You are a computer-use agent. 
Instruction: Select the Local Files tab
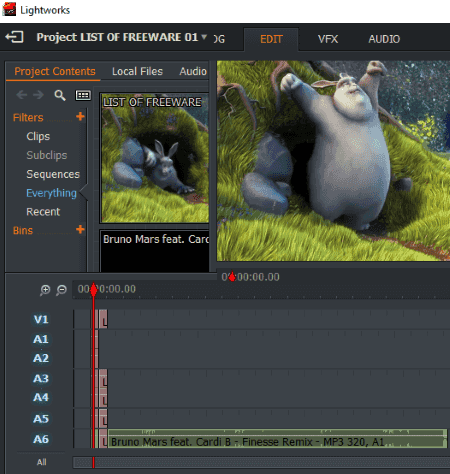[x=137, y=71]
